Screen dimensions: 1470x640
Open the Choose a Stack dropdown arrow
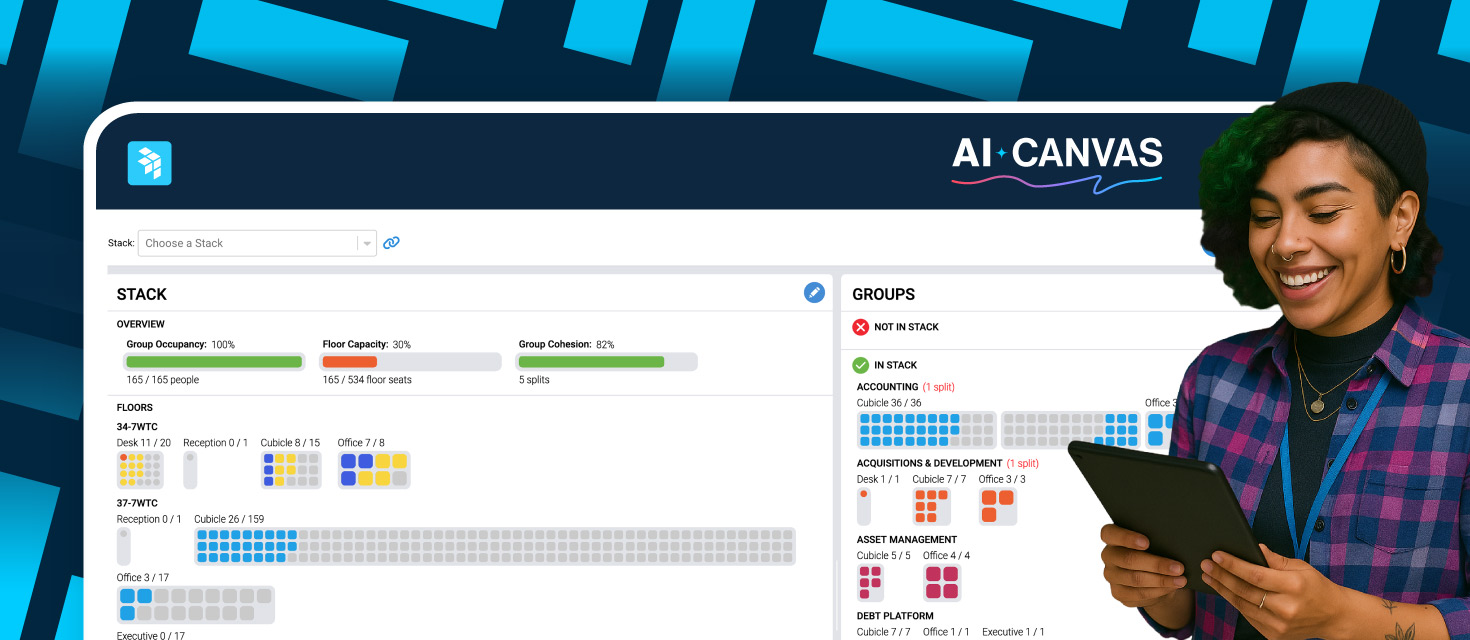(367, 243)
